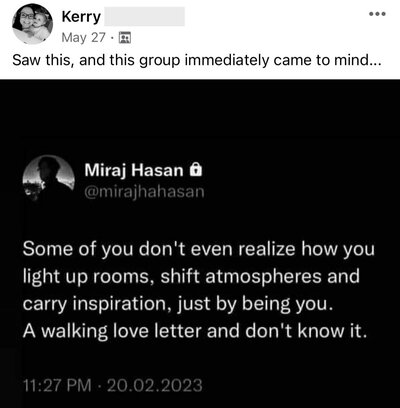This screenshot has height=408, width=400.
Task: Click Miraj Hasan's circular avatar
Action: (x=48, y=180)
